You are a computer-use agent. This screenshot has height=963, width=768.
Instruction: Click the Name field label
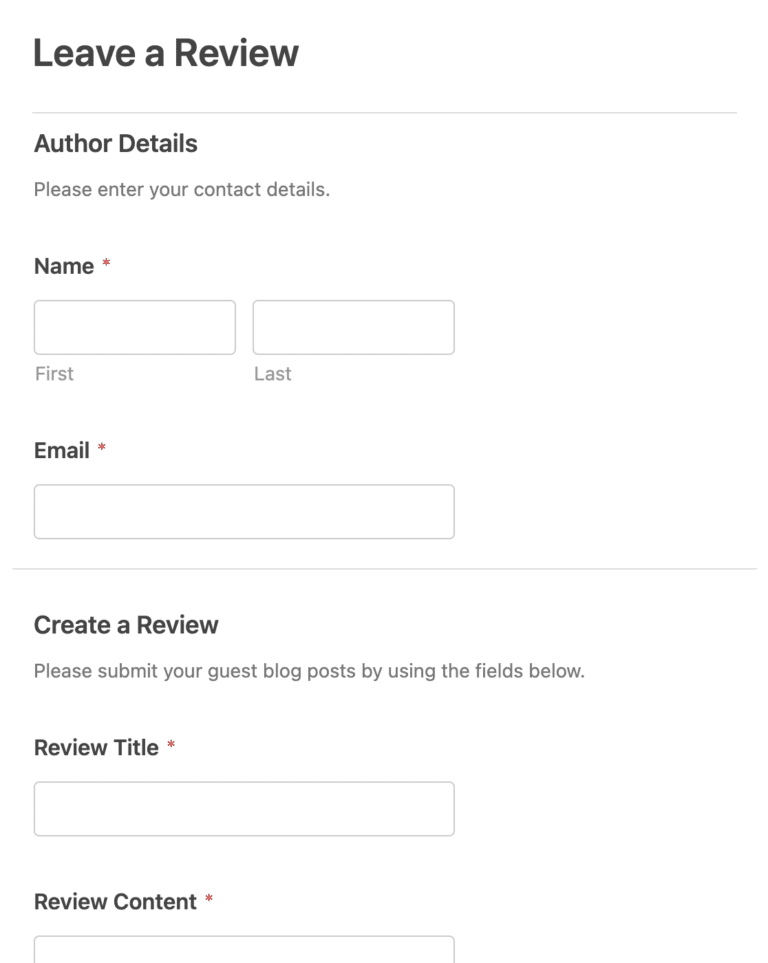click(62, 267)
